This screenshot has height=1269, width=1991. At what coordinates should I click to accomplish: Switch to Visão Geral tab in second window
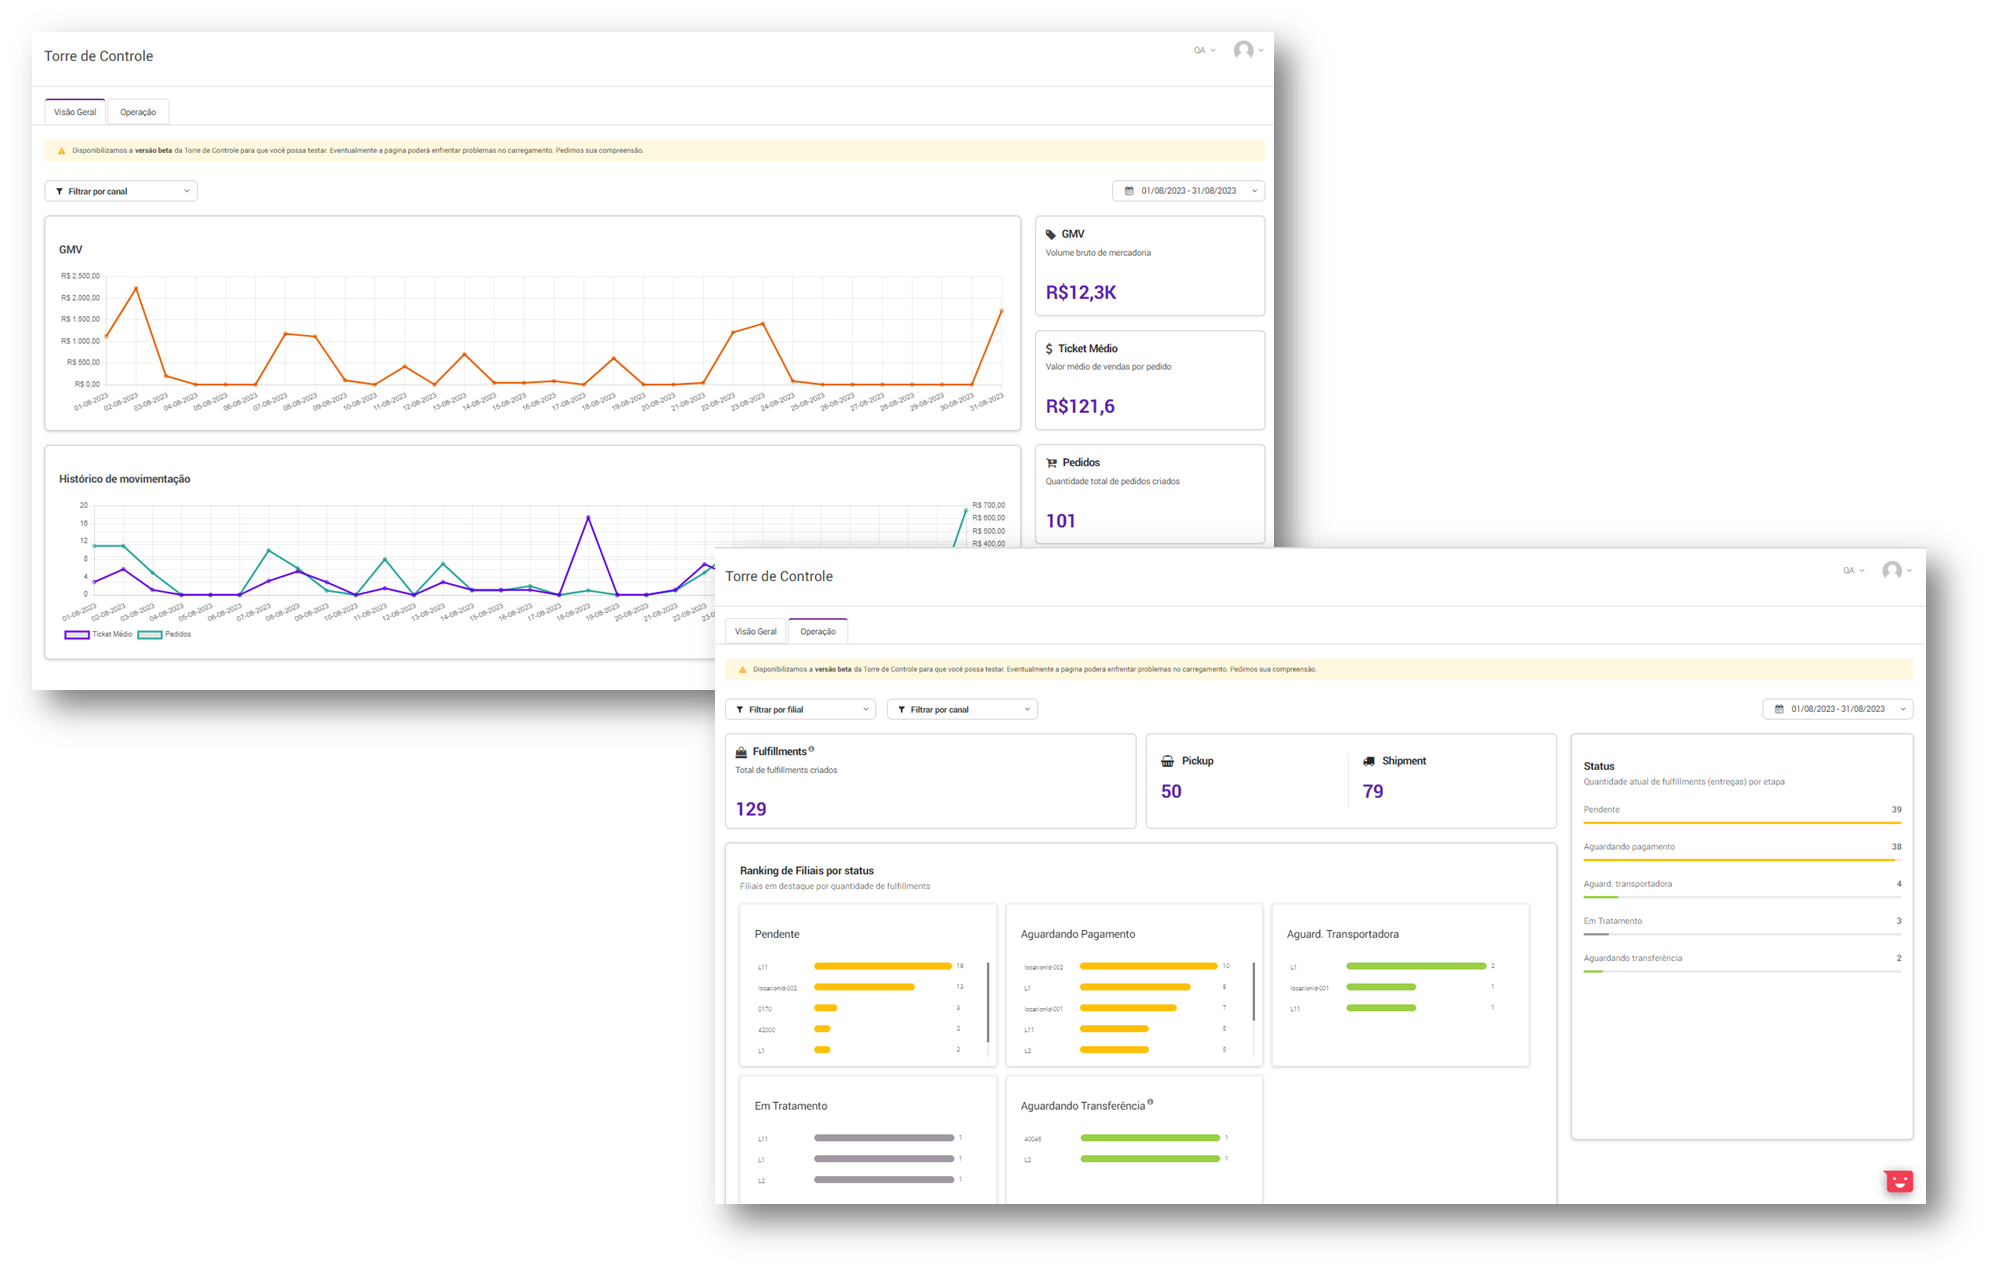click(x=755, y=631)
